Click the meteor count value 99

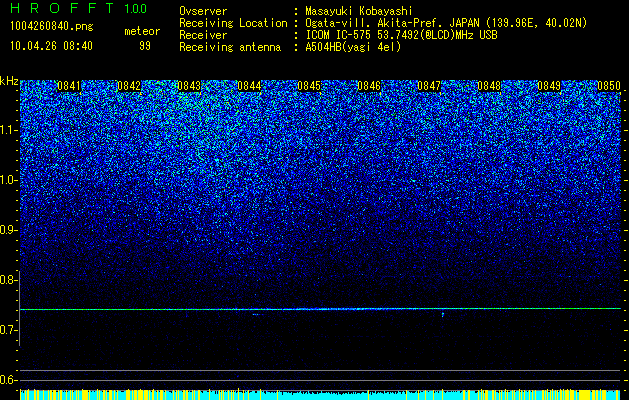[x=145, y=46]
